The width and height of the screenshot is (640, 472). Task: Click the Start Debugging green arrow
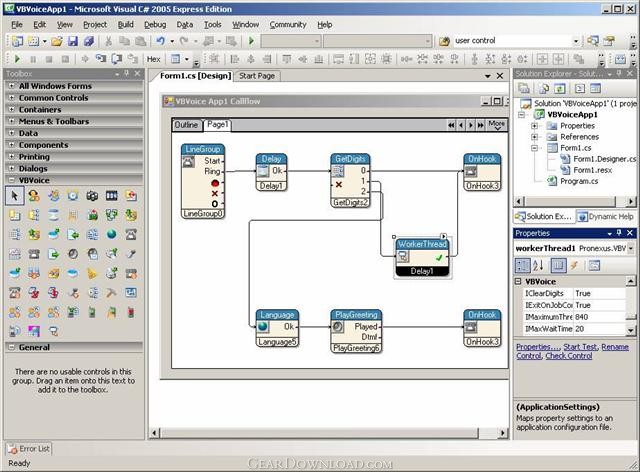coord(251,41)
